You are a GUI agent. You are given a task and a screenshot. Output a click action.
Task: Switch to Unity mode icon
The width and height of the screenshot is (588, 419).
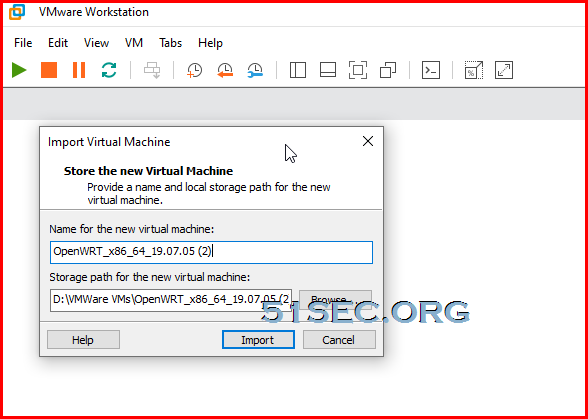388,70
